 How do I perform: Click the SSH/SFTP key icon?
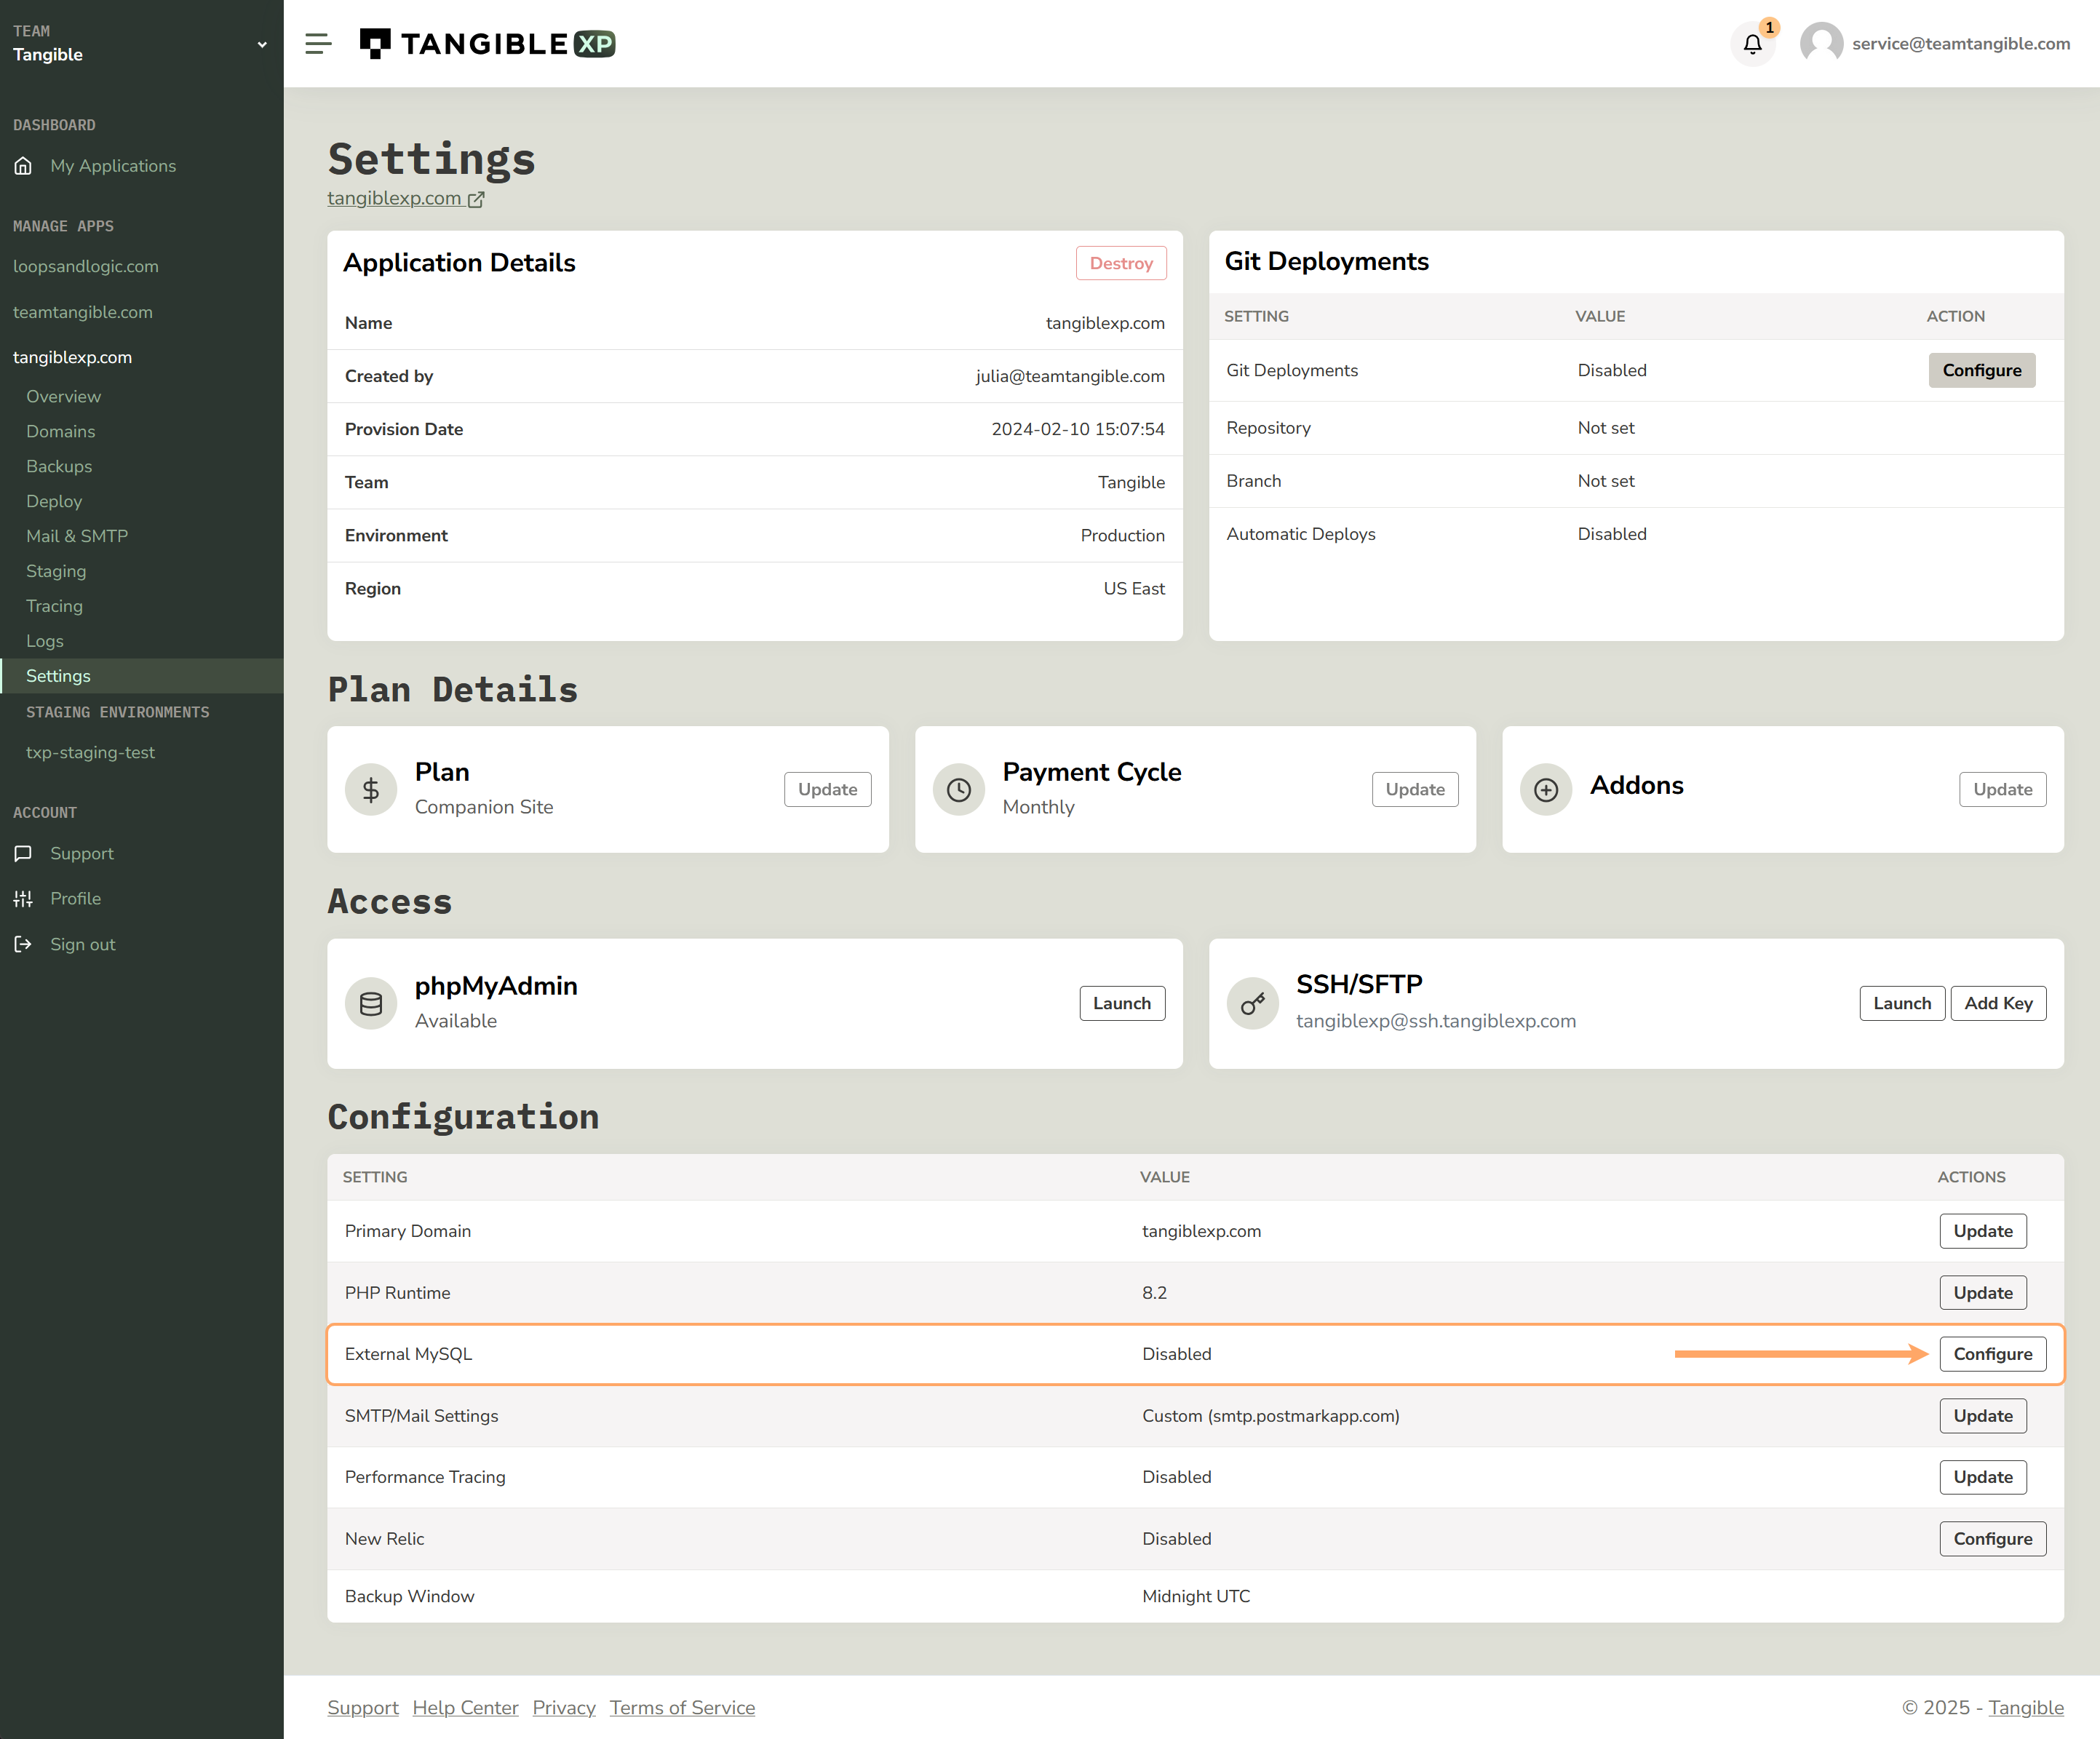pos(1252,1004)
